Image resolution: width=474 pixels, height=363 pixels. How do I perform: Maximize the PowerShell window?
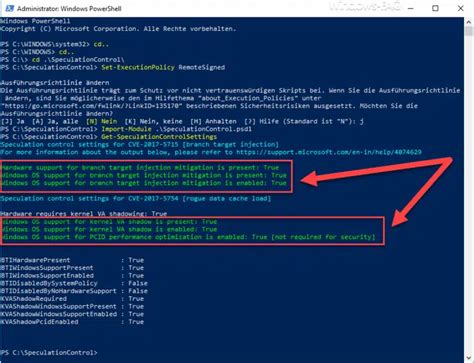pyautogui.click(x=435, y=8)
